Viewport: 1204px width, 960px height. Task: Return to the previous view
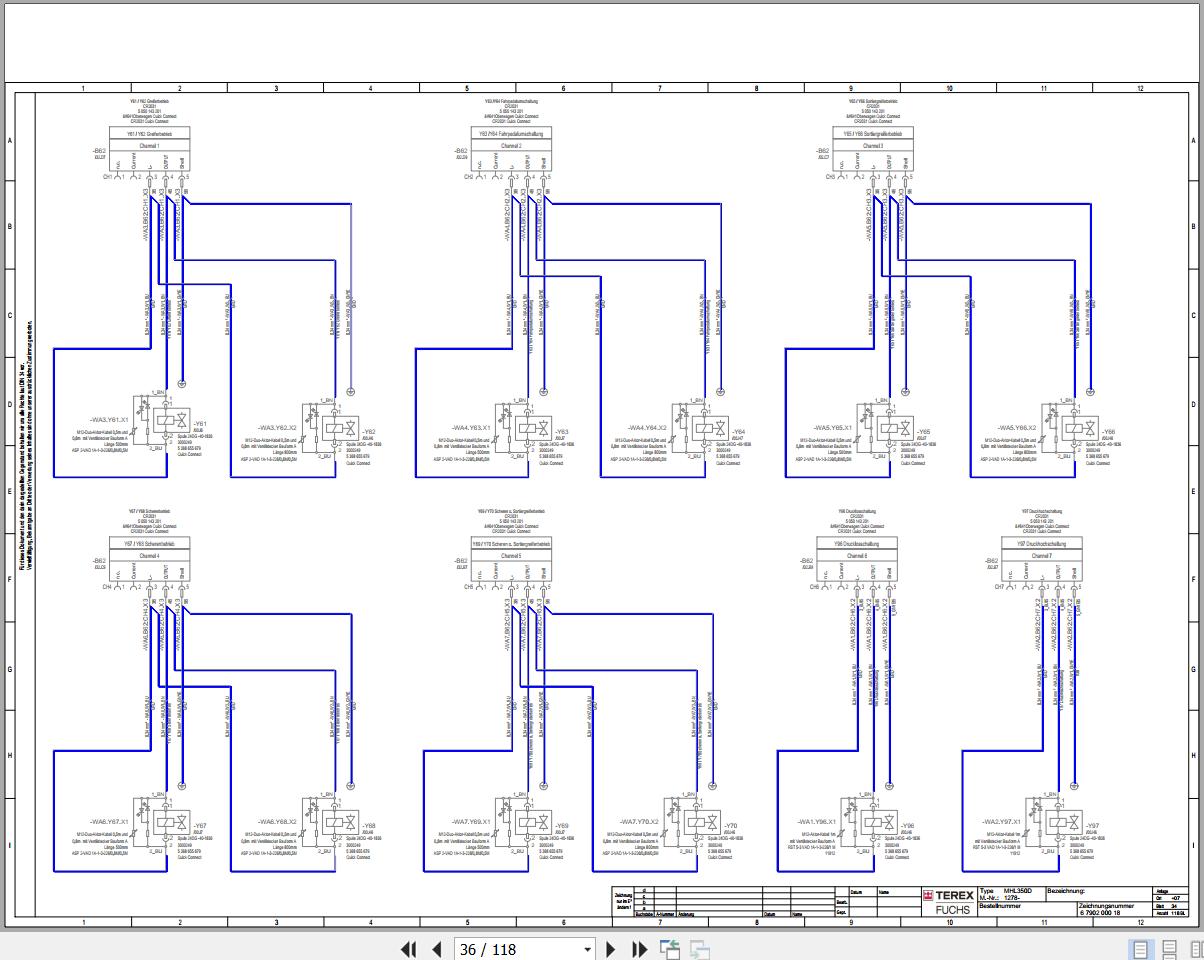pos(670,949)
